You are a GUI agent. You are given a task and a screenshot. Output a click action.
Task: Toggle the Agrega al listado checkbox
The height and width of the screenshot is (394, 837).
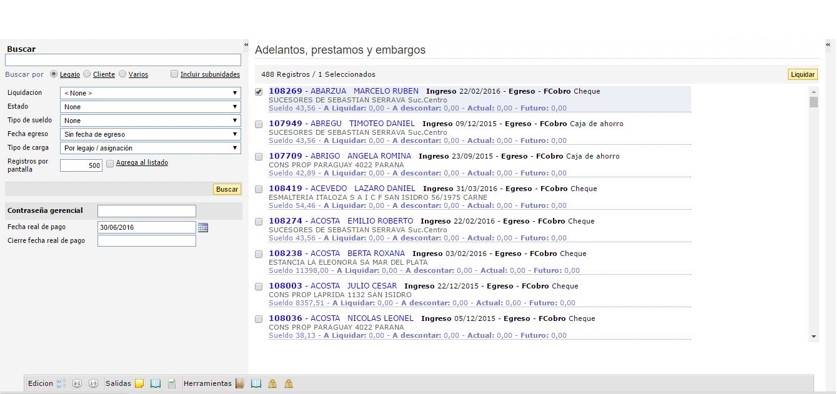110,163
